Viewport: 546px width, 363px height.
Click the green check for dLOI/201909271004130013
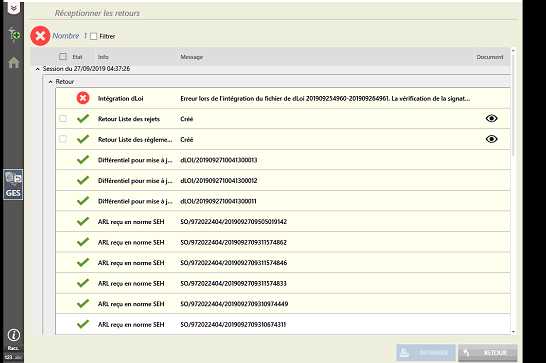(83, 160)
